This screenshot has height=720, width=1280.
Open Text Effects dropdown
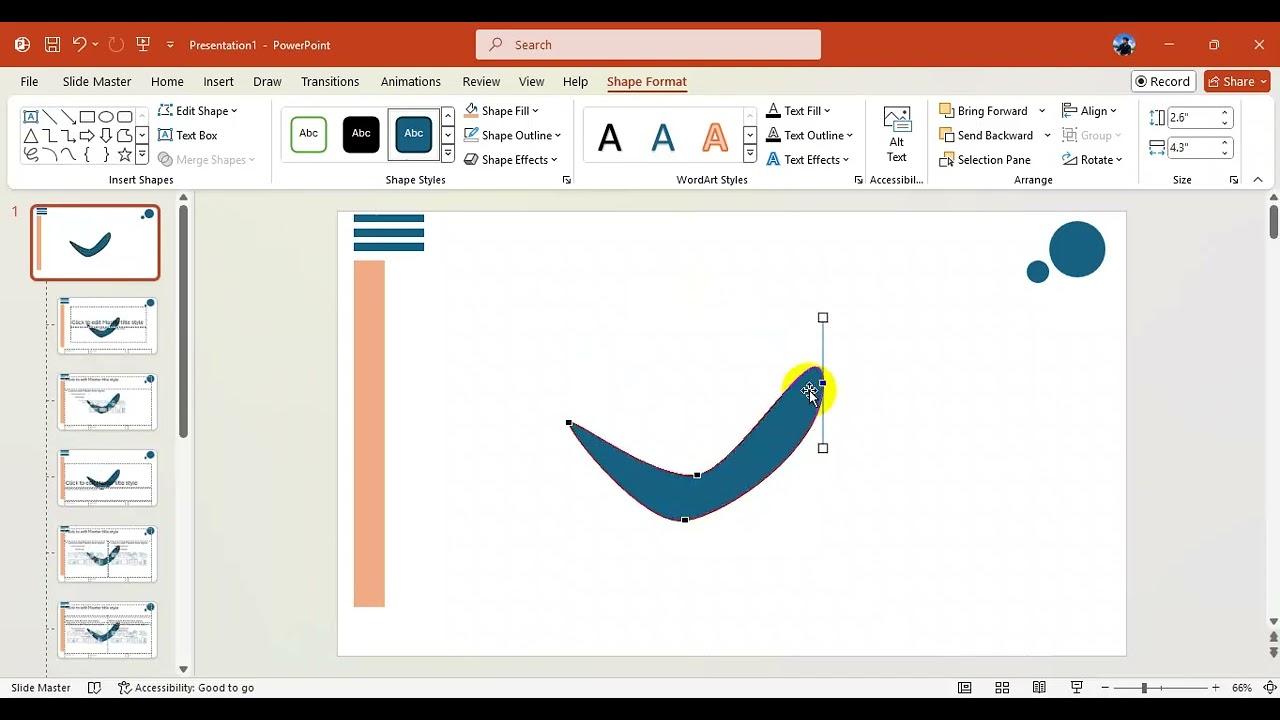pos(807,160)
